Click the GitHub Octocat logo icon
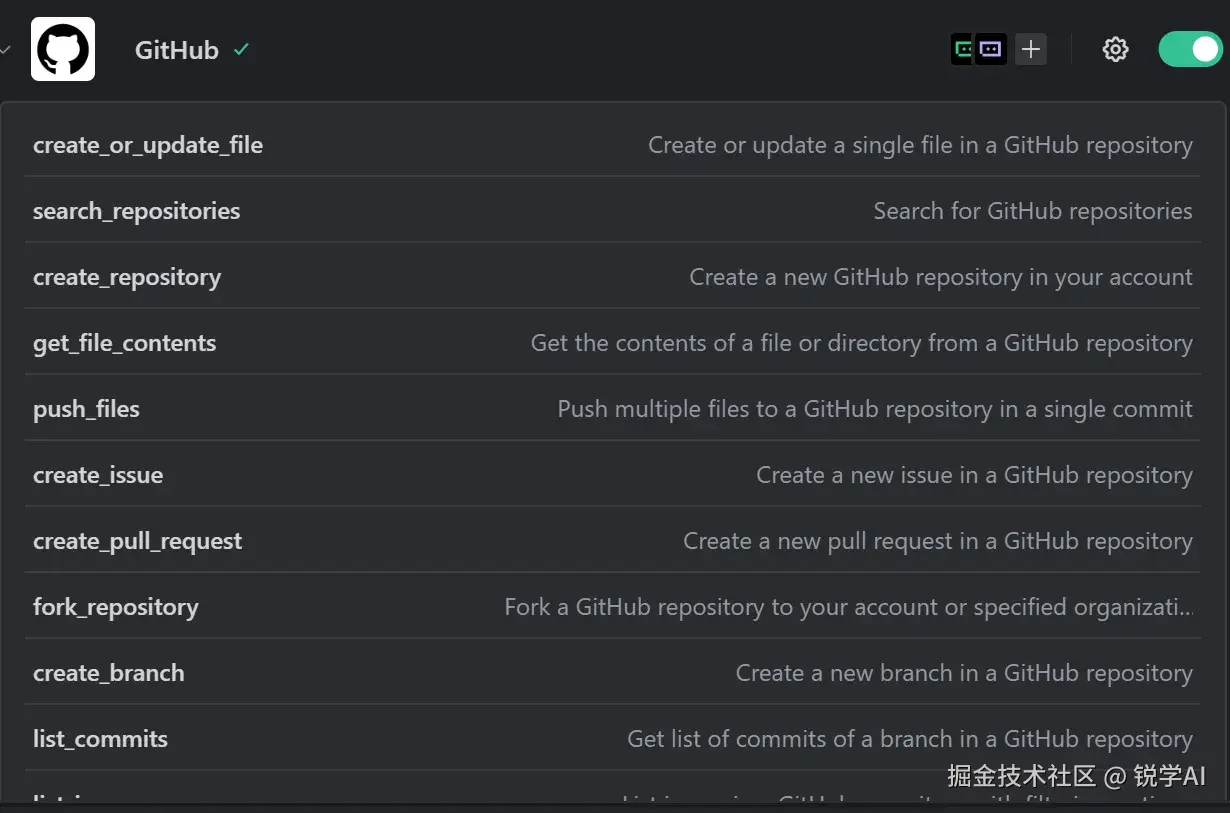1230x813 pixels. click(63, 49)
